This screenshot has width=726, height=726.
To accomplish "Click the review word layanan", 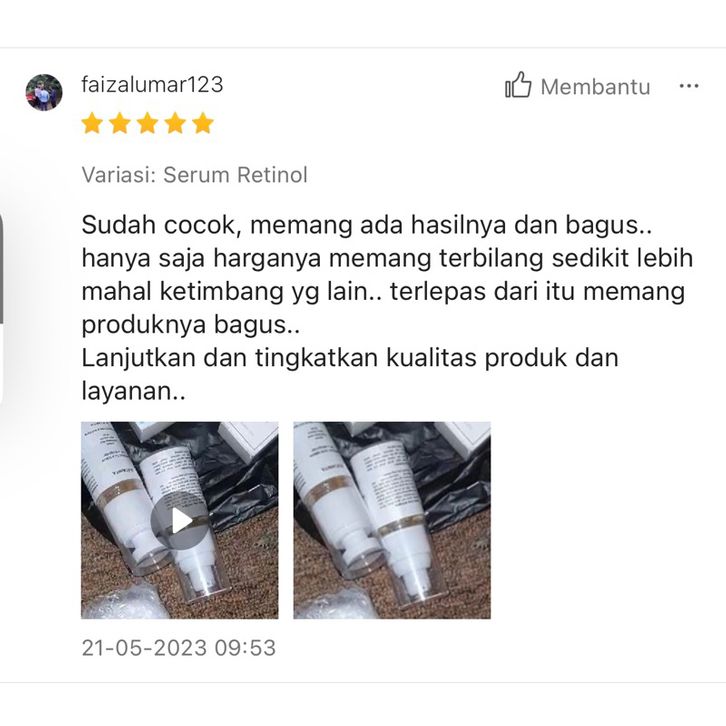I will pyautogui.click(x=133, y=392).
